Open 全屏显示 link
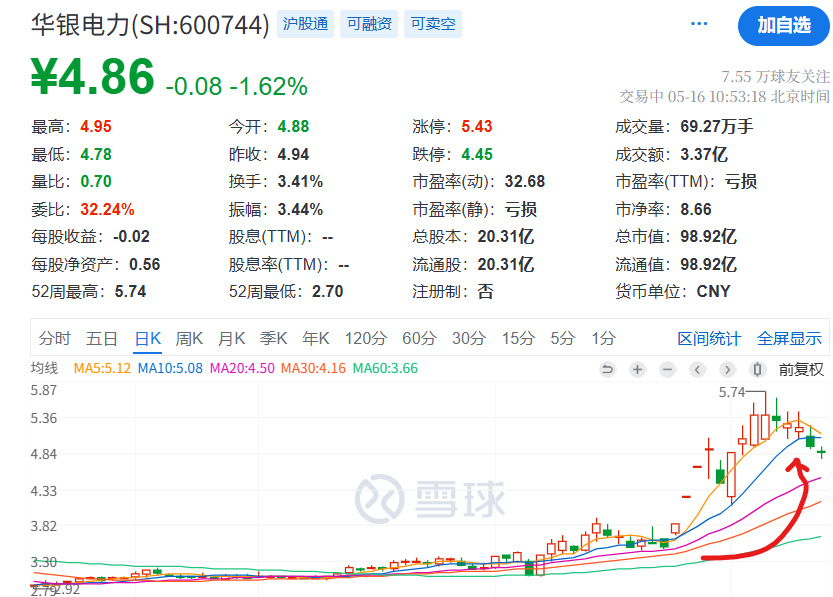This screenshot has width=833, height=597. tap(789, 338)
